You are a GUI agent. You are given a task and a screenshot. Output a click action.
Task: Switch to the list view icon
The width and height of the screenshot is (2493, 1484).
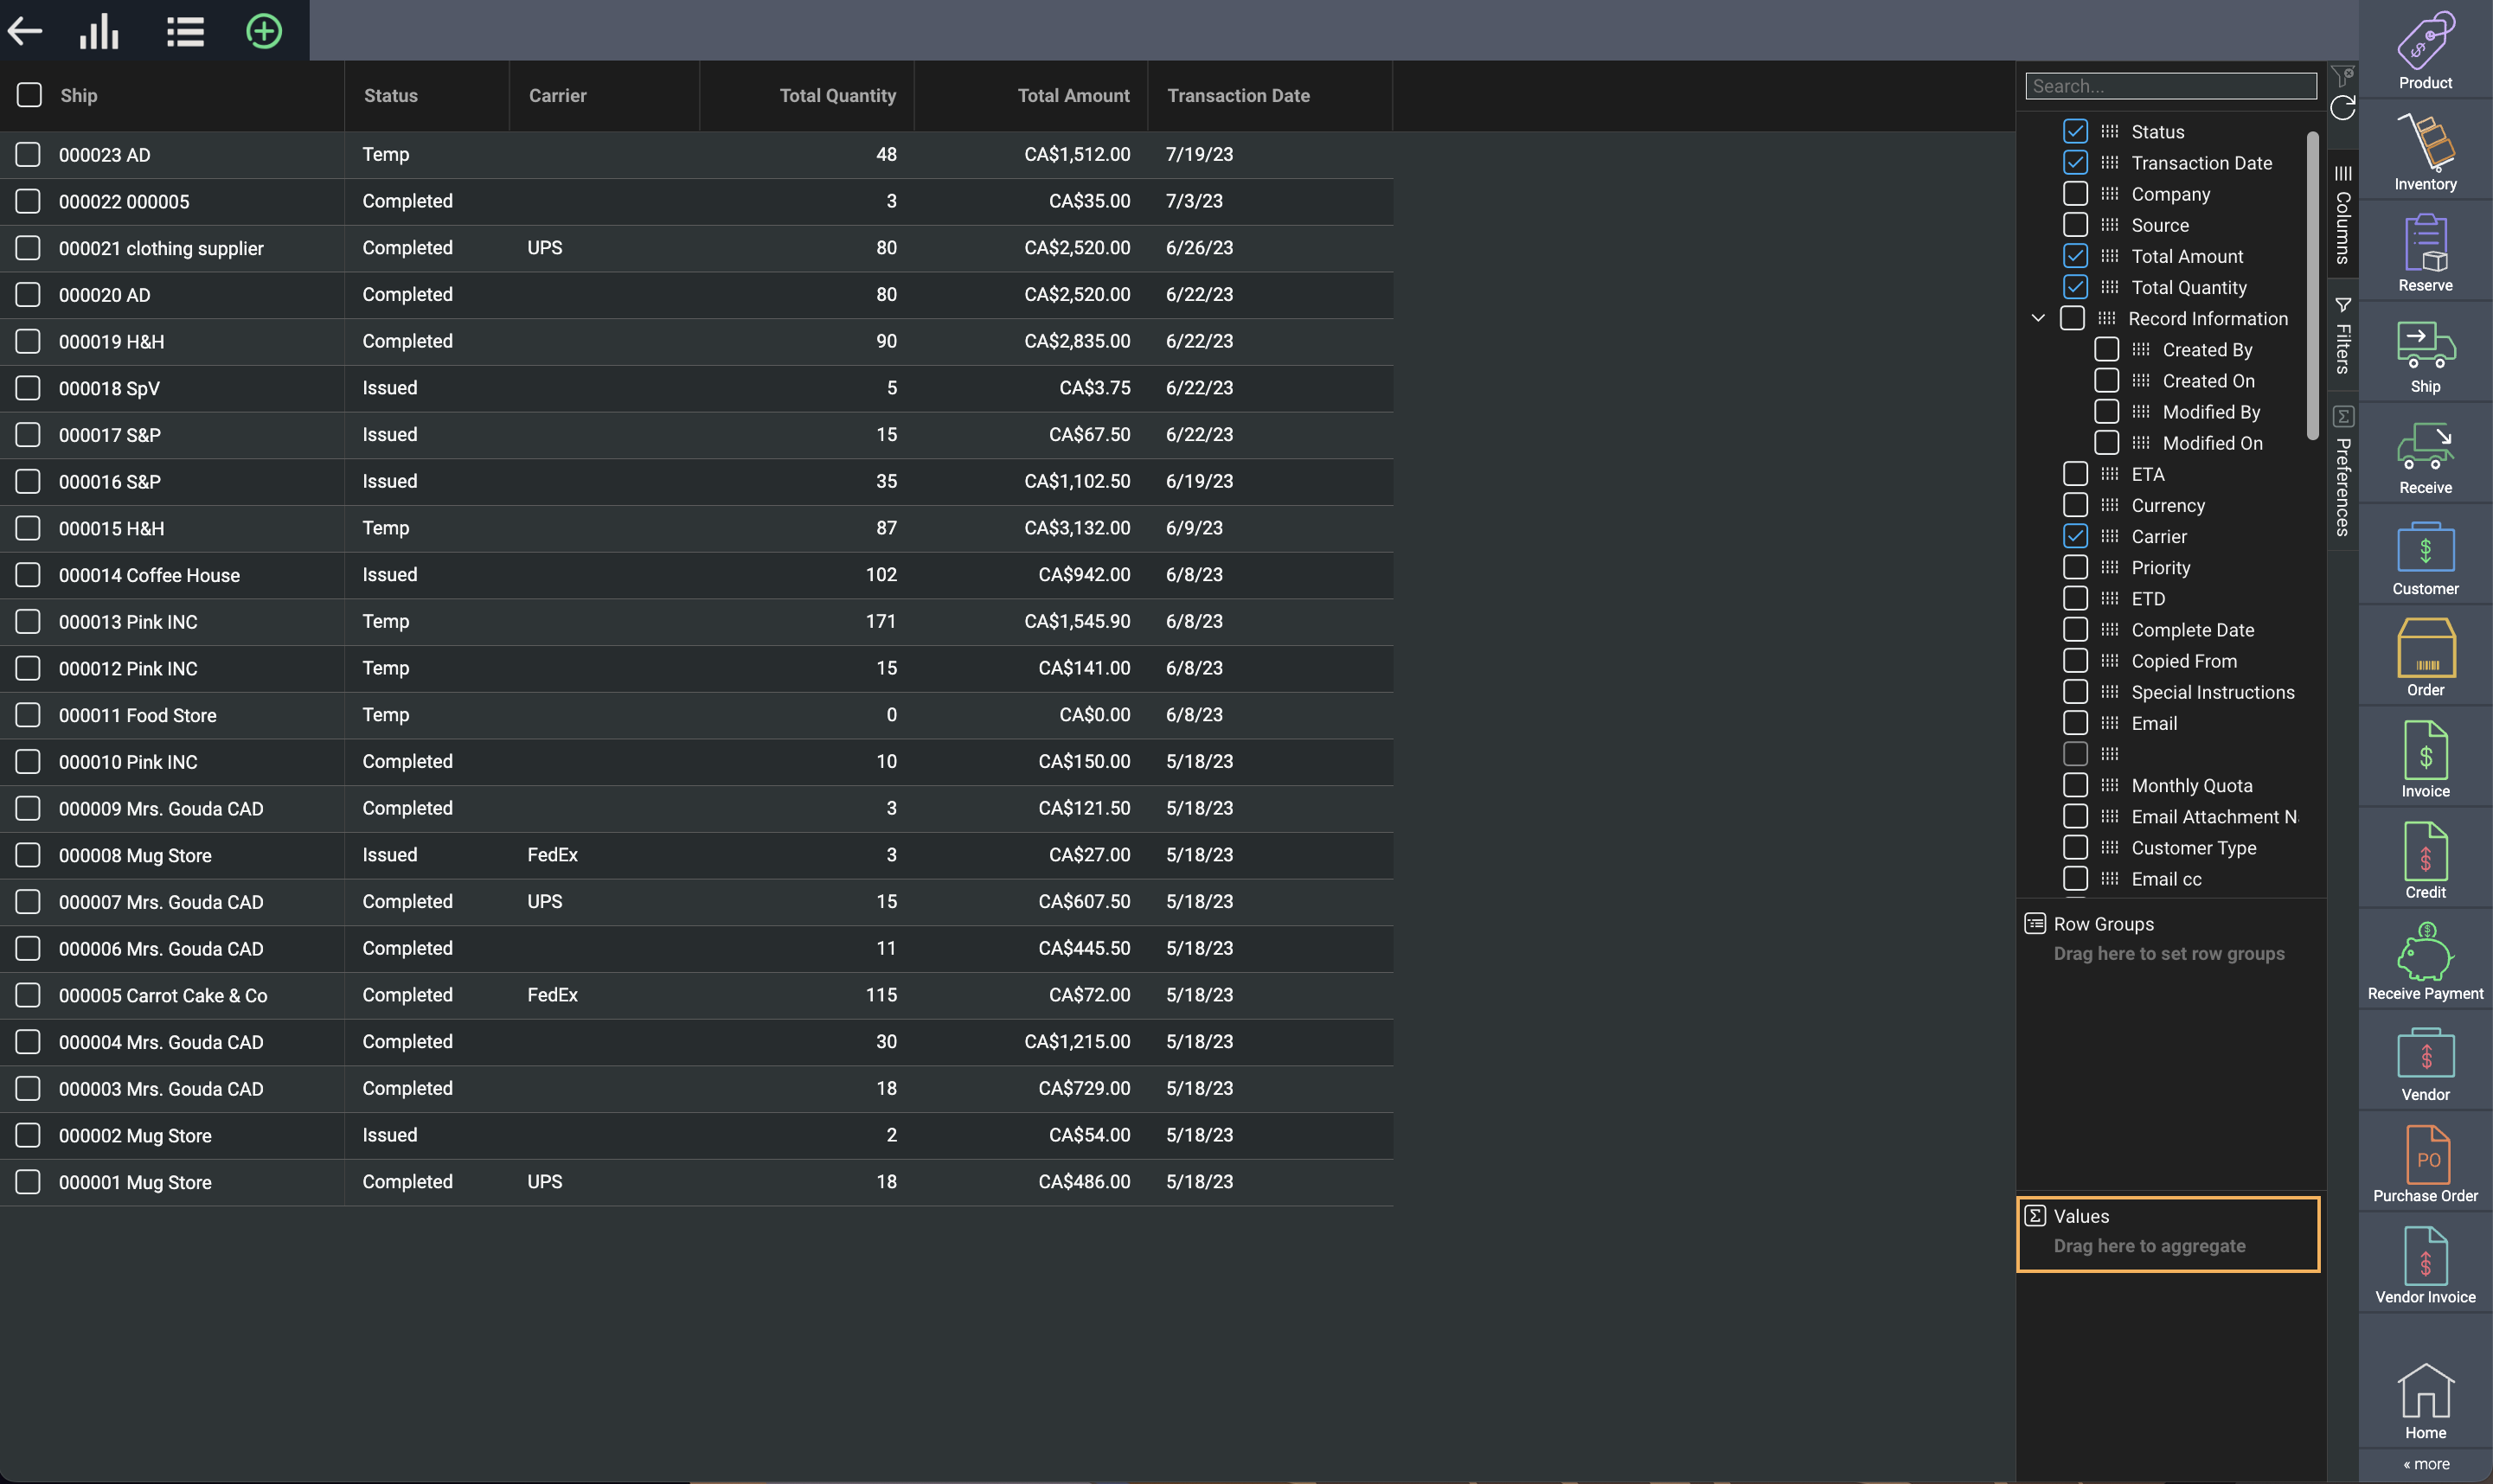pos(185,31)
